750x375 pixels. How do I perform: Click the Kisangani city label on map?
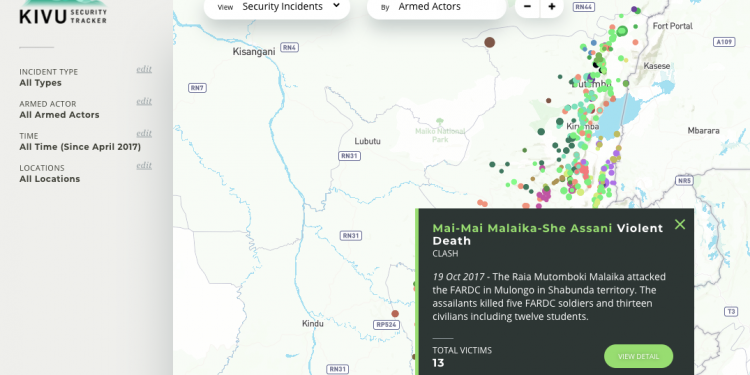click(x=254, y=52)
